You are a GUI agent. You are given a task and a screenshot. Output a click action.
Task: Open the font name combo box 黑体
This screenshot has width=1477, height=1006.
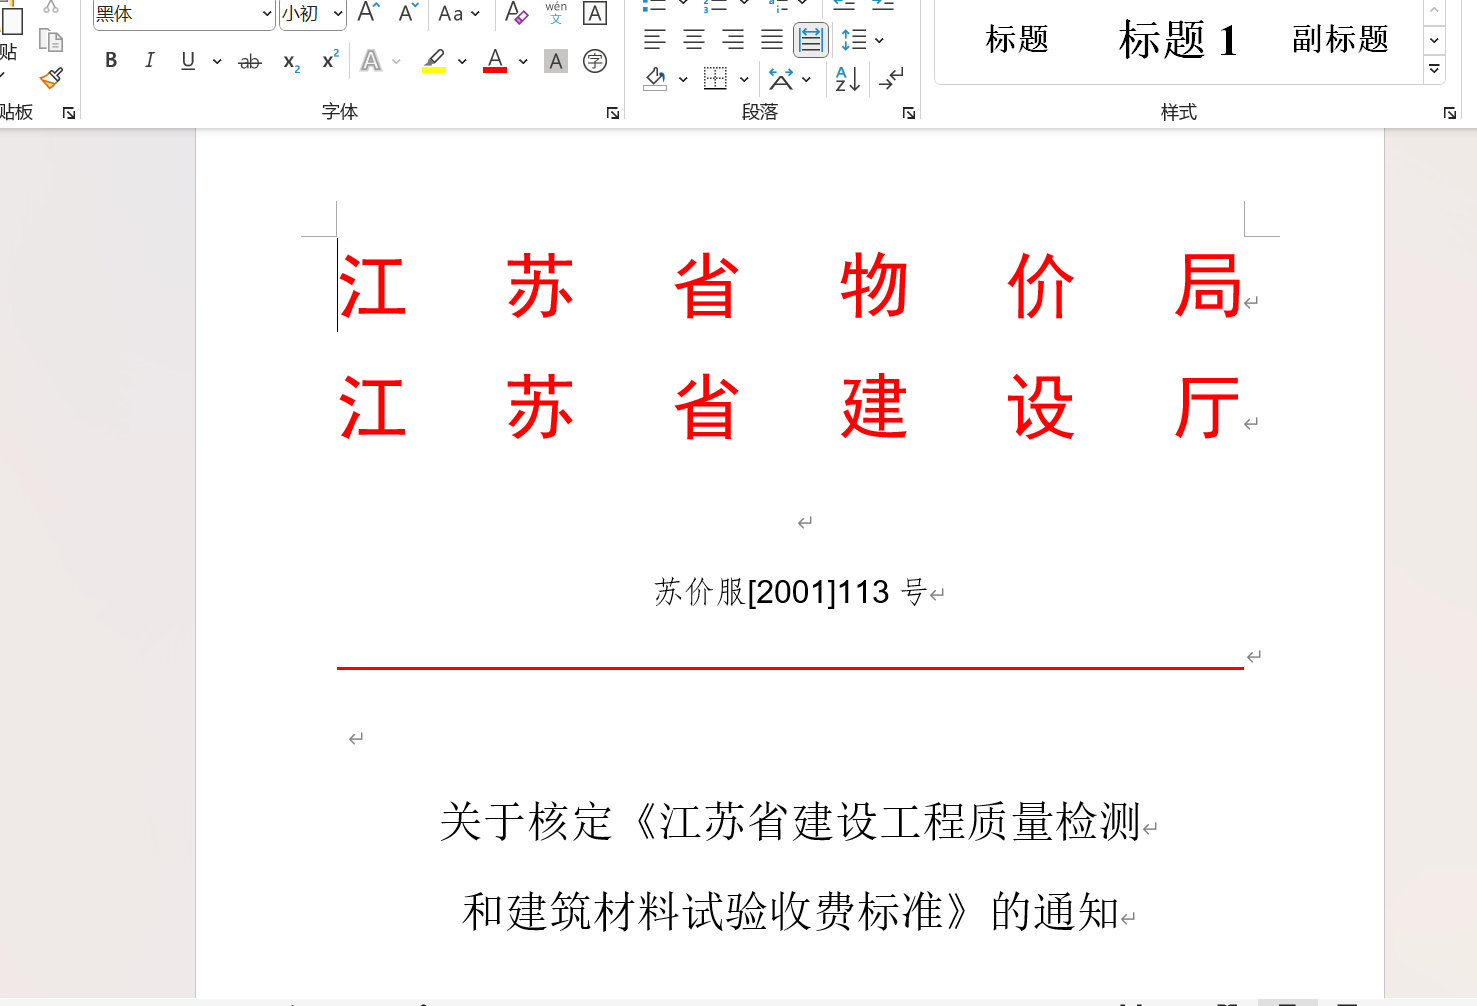[184, 14]
